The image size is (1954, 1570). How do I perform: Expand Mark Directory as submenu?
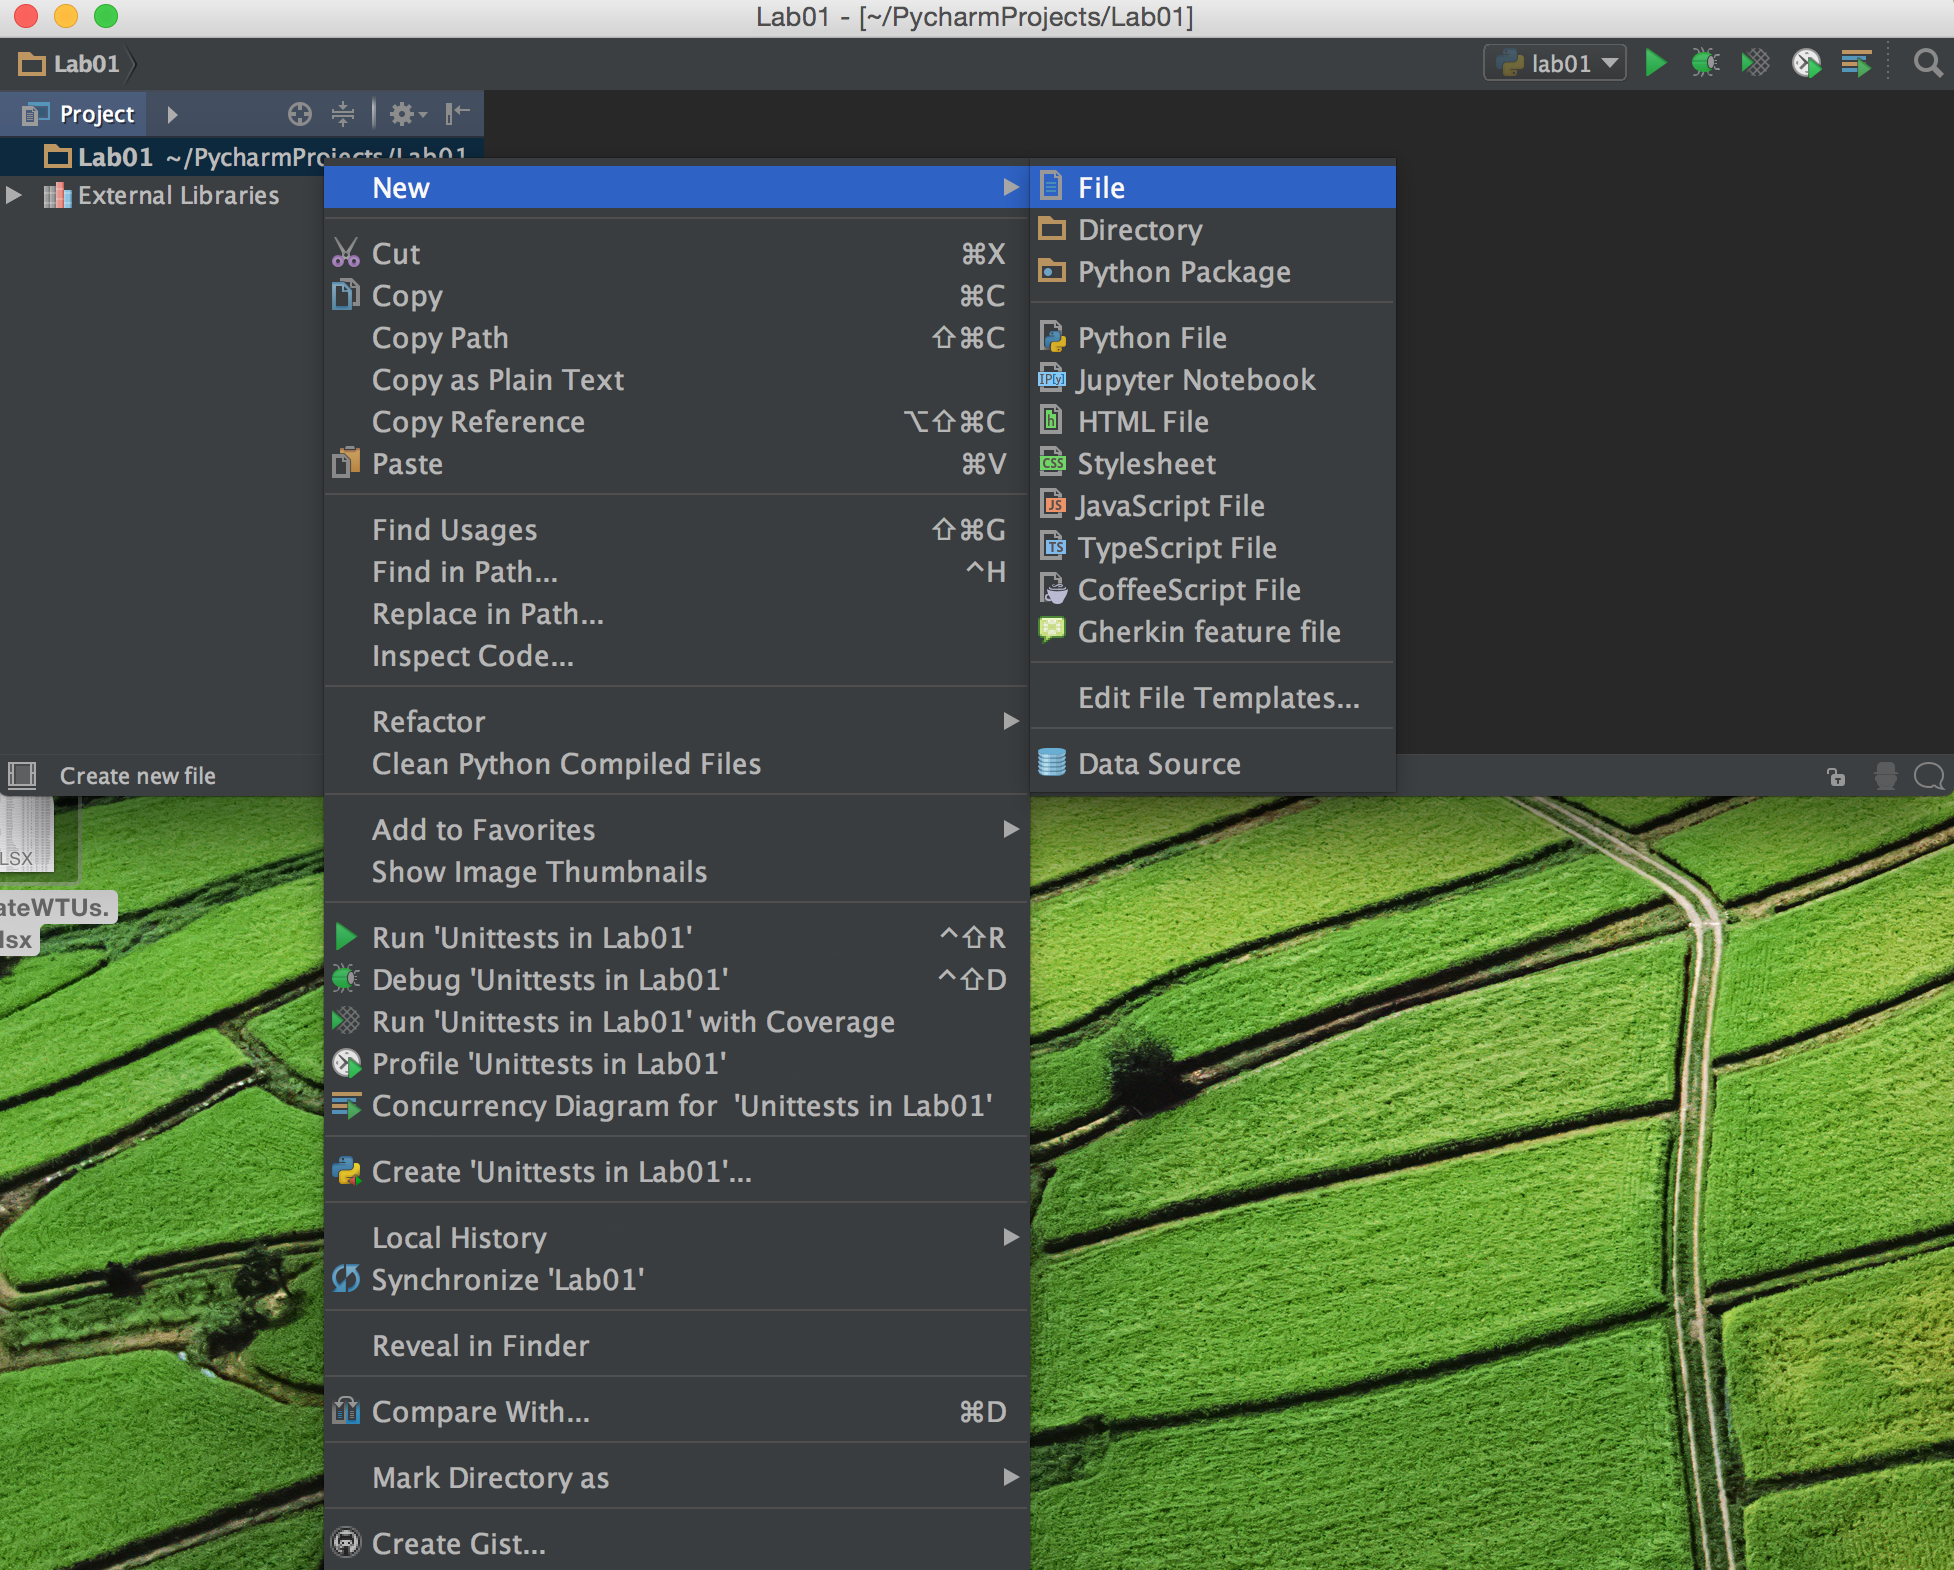tap(677, 1478)
